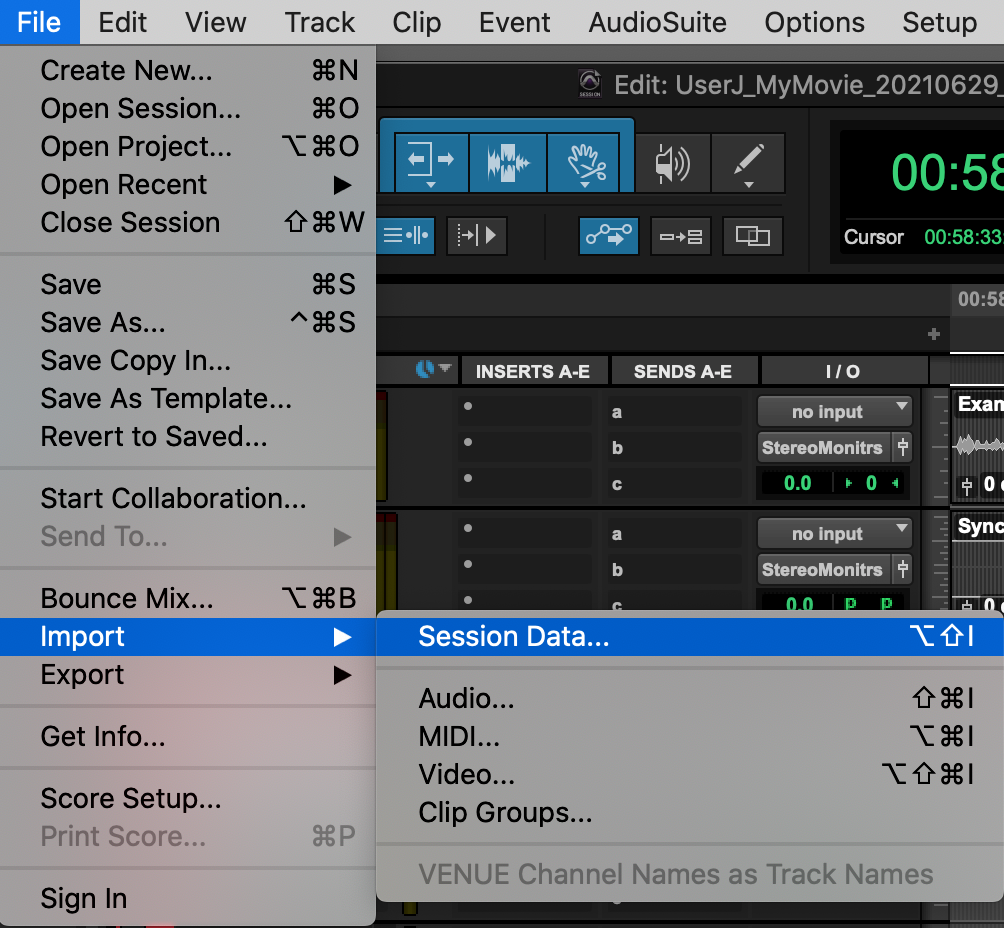This screenshot has height=928, width=1004.
Task: Open Edit window view selector icon
Action: tap(433, 370)
